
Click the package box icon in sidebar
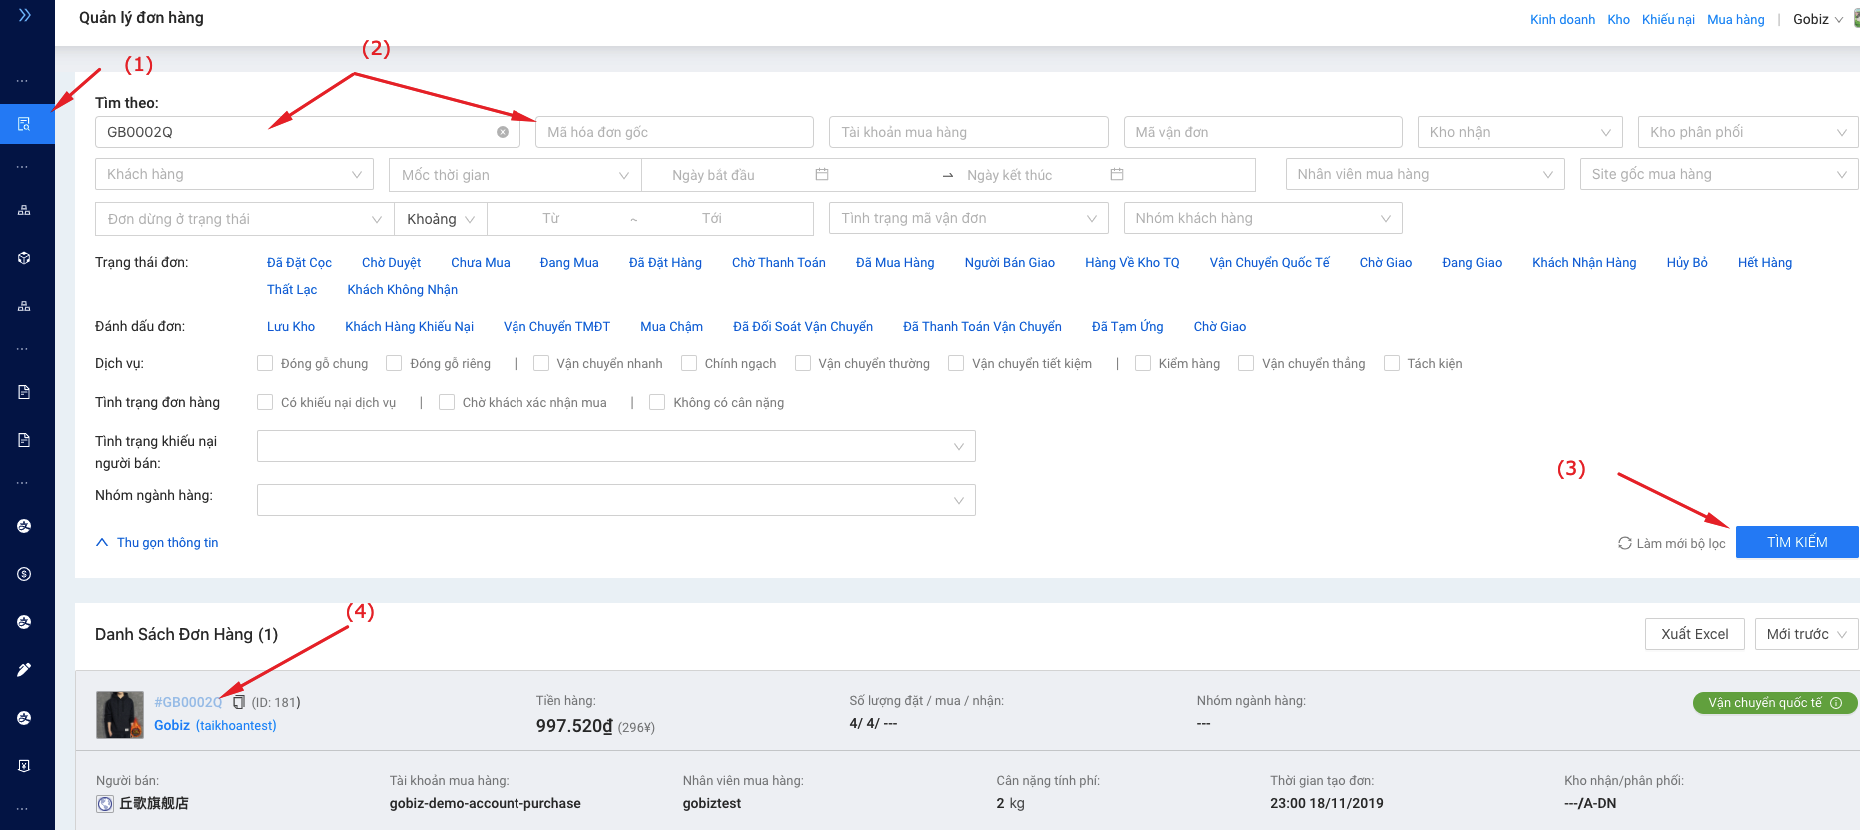point(24,258)
